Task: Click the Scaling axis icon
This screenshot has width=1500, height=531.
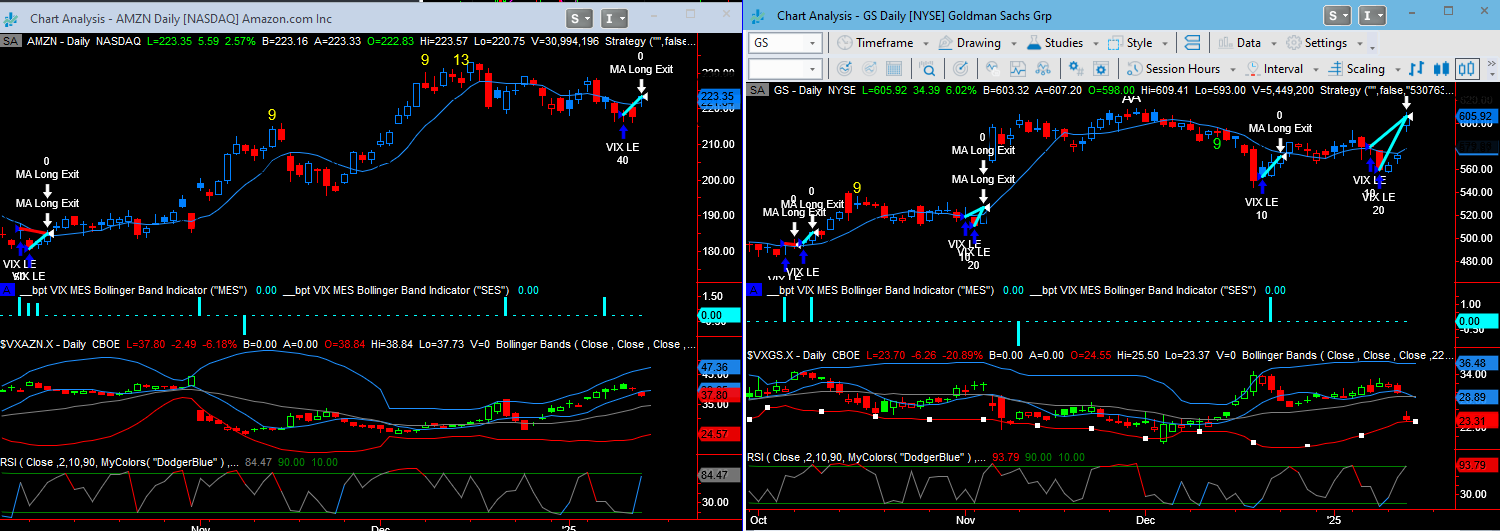Action: point(1335,69)
